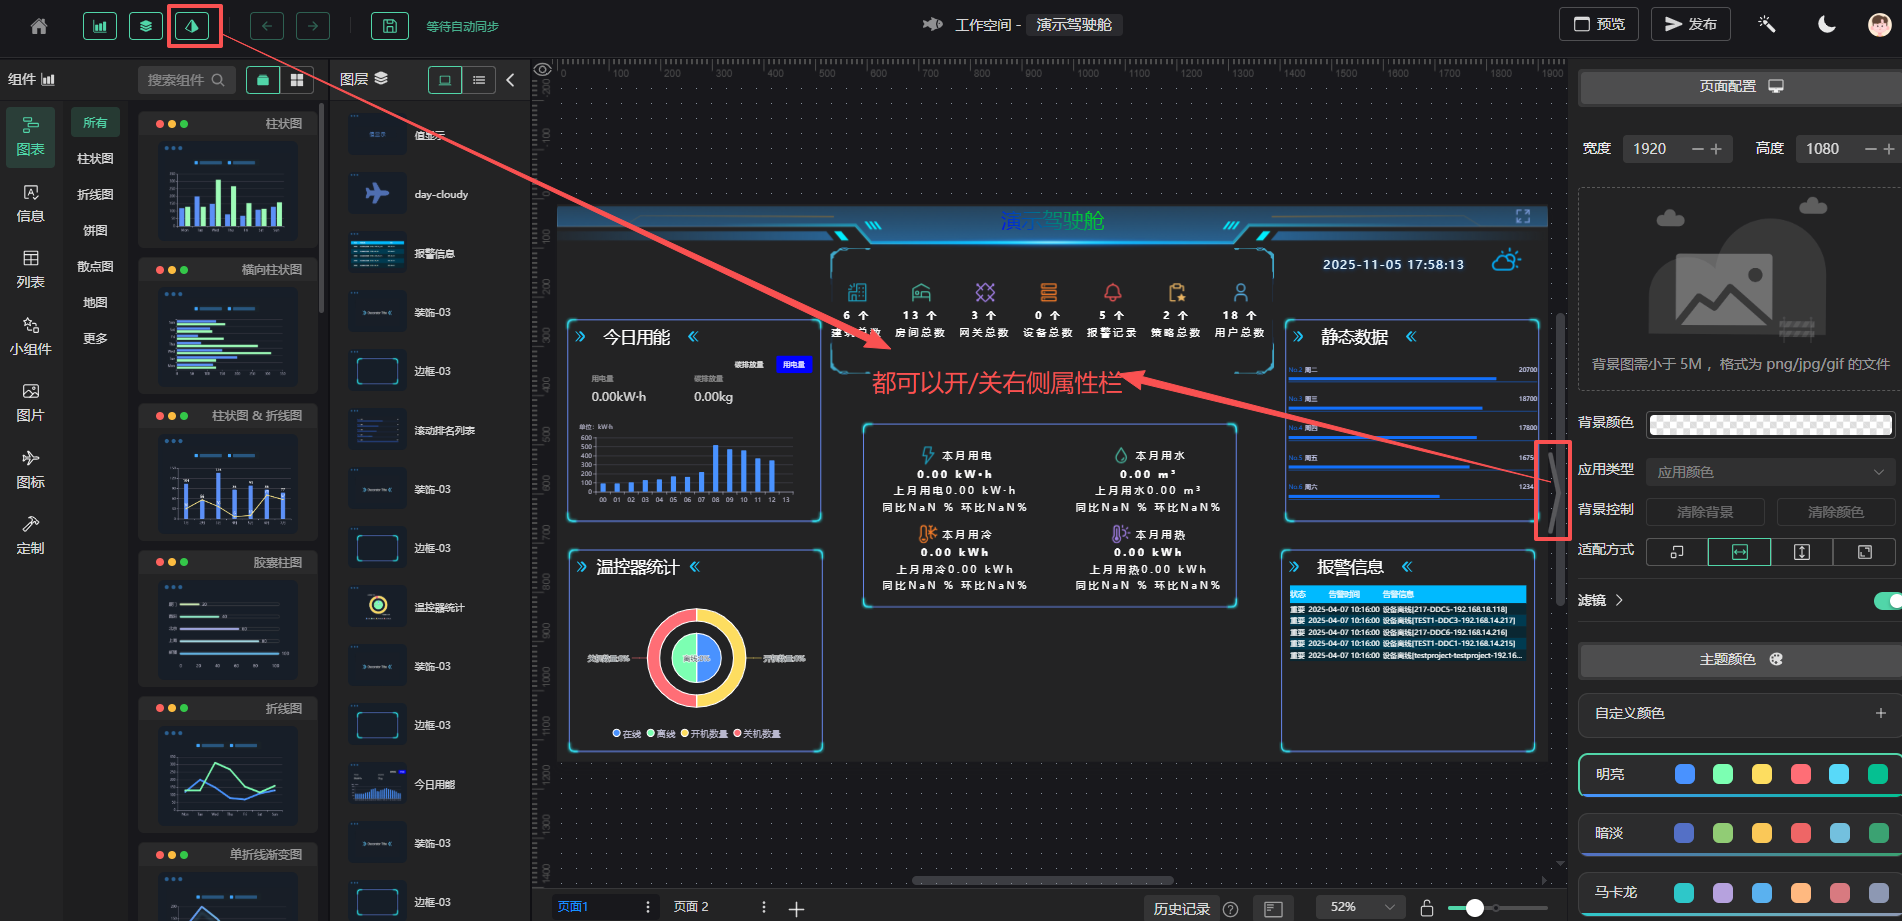Screen dimensions: 1902x921
Task: Click the undo back arrow button
Action: [267, 26]
